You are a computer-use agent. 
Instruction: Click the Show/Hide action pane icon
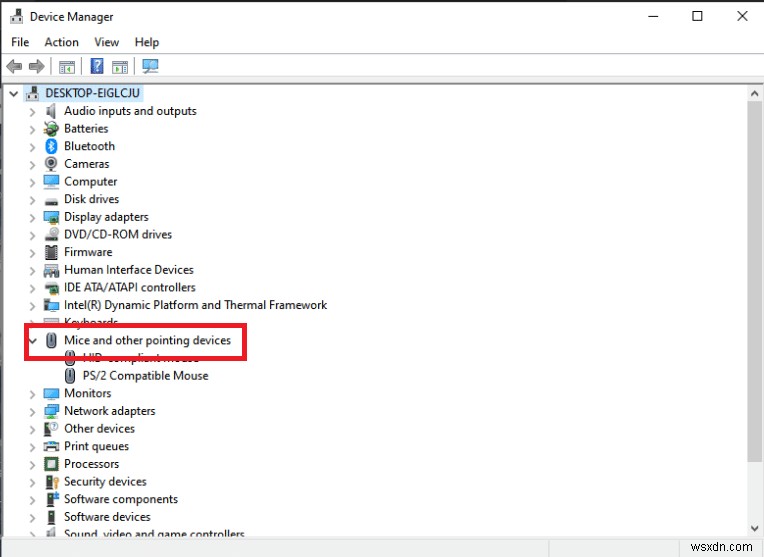click(119, 66)
